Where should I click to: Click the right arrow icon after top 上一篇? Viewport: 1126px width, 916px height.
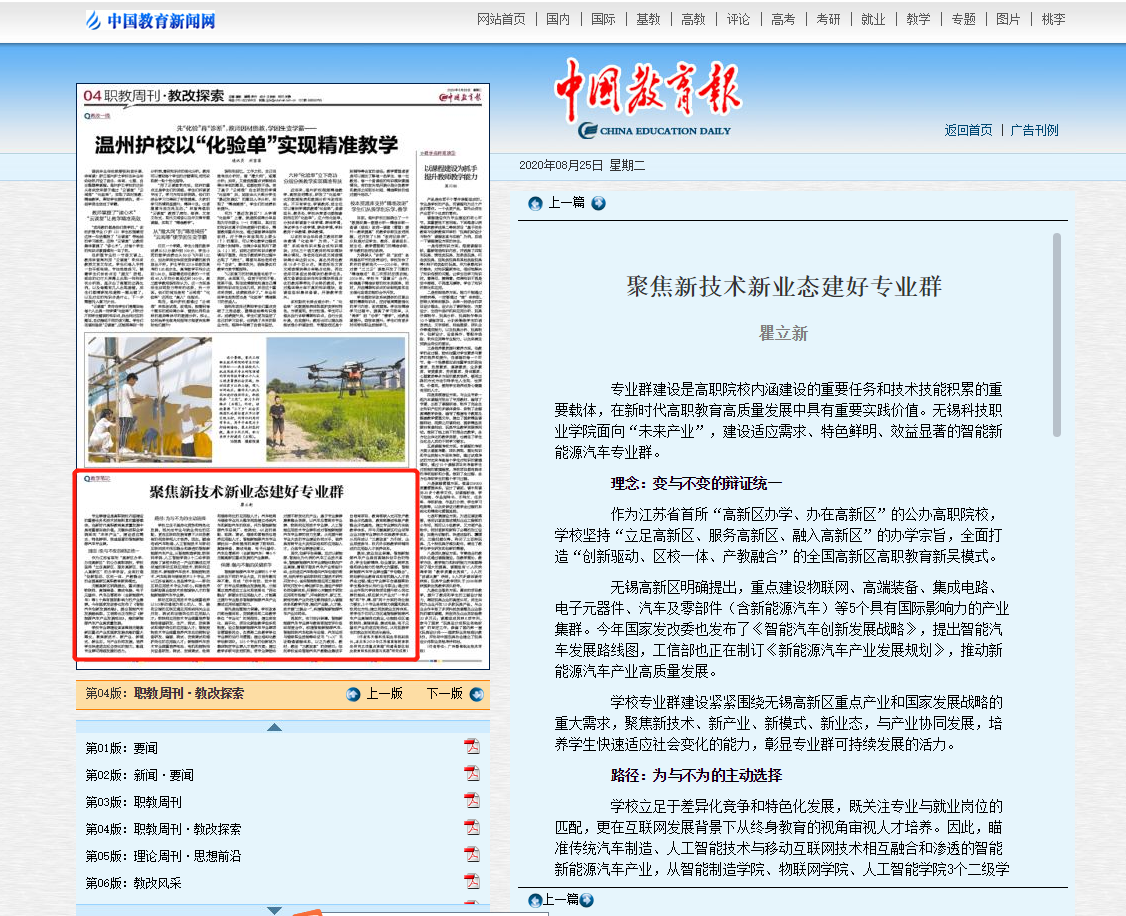point(598,204)
